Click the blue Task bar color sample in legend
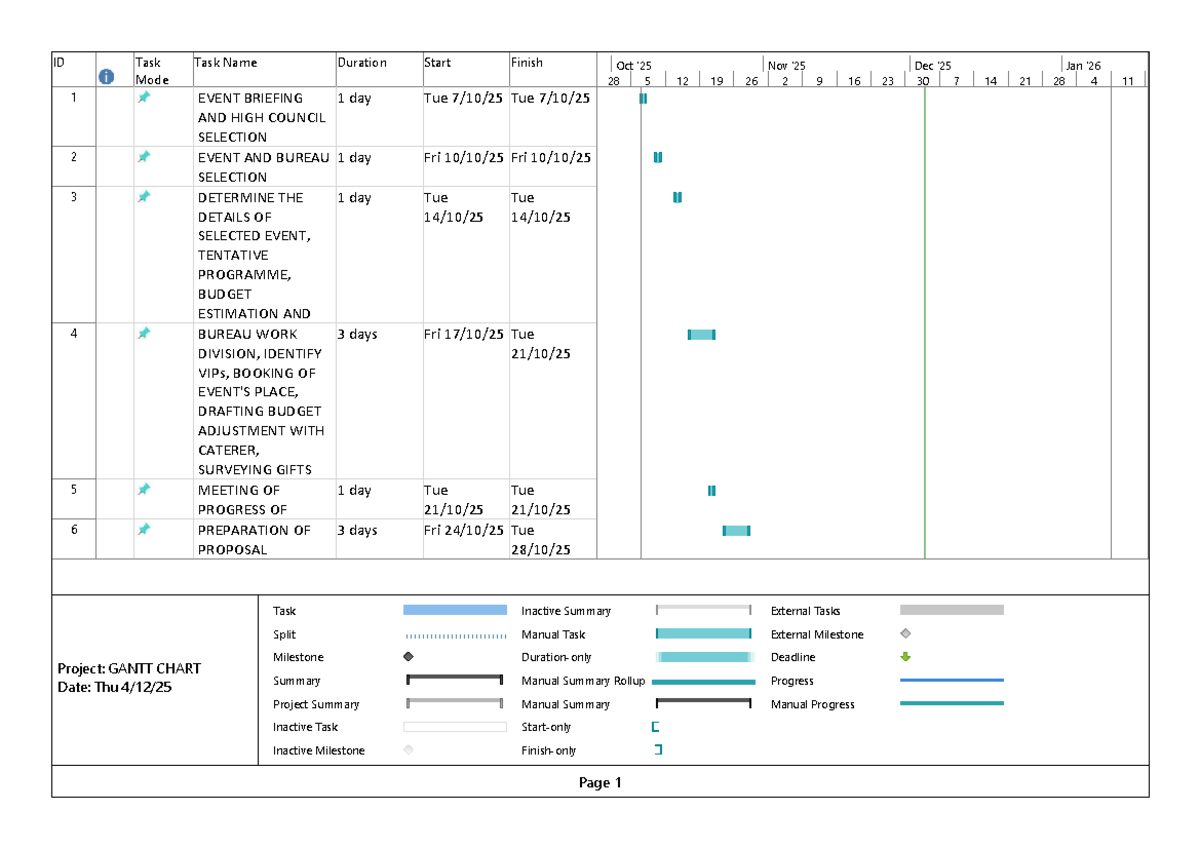The height and width of the screenshot is (849, 1200). [453, 610]
